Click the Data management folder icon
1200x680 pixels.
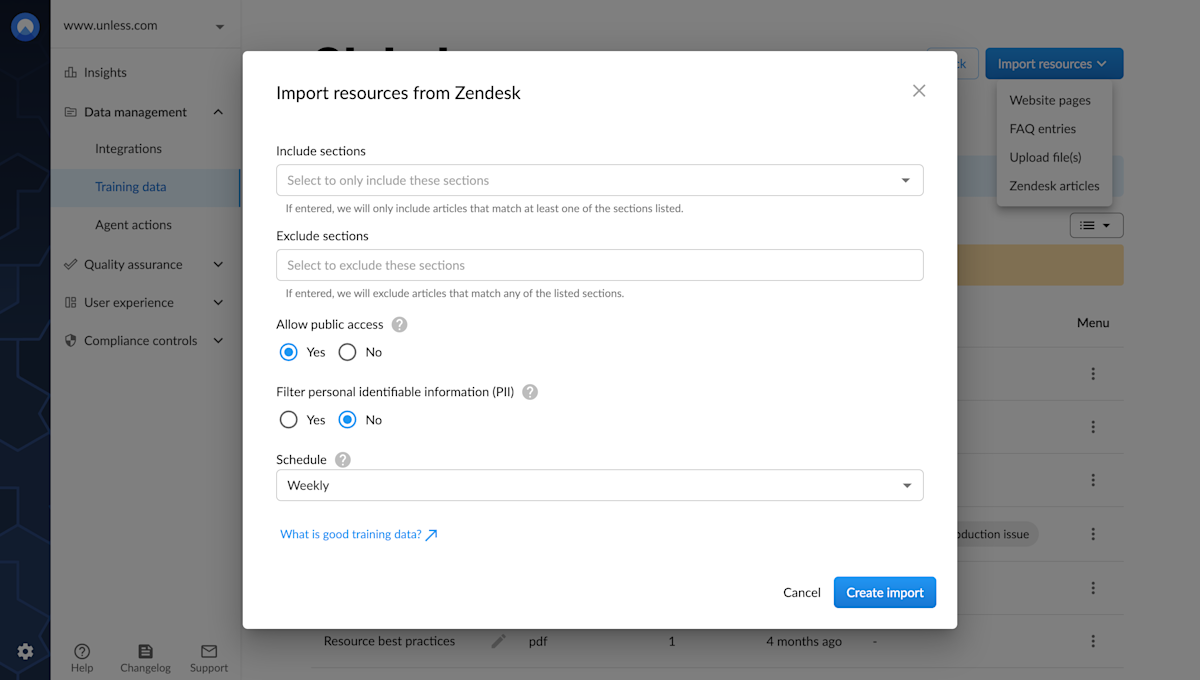[69, 112]
